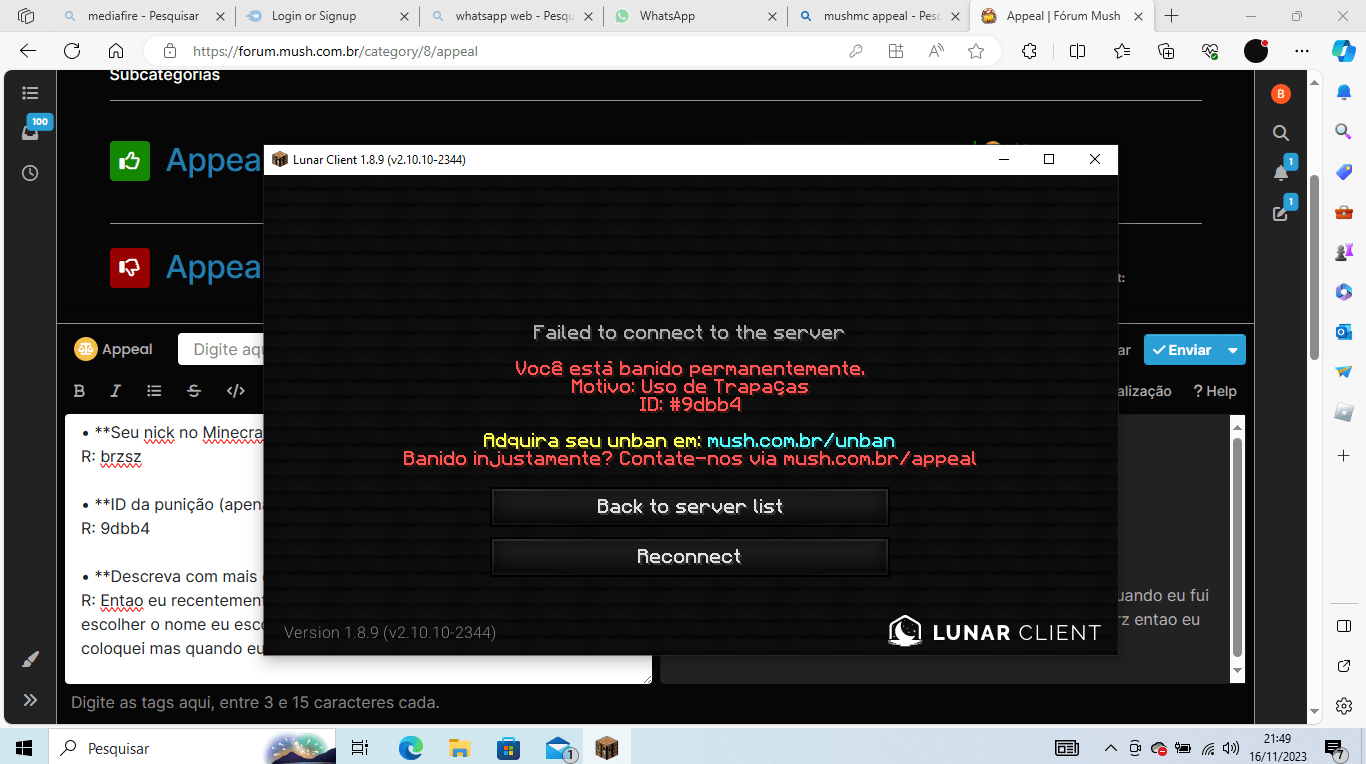Open the forum search icon
The image size is (1366, 764).
point(1281,133)
